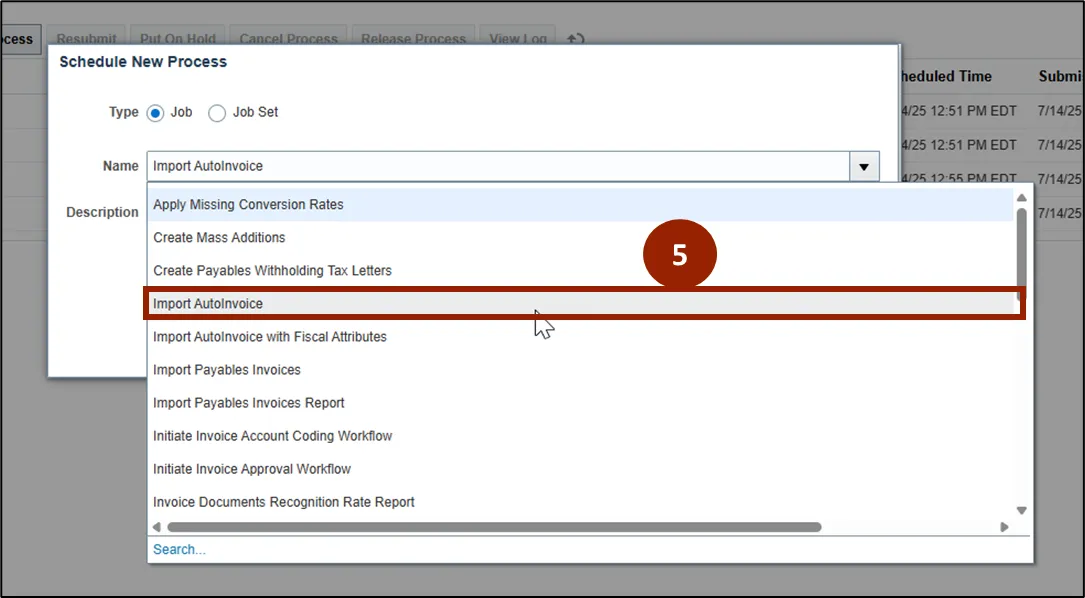Pick Import AutoInvoice with Fiscal Attributes
Image resolution: width=1085 pixels, height=598 pixels.
click(x=270, y=337)
